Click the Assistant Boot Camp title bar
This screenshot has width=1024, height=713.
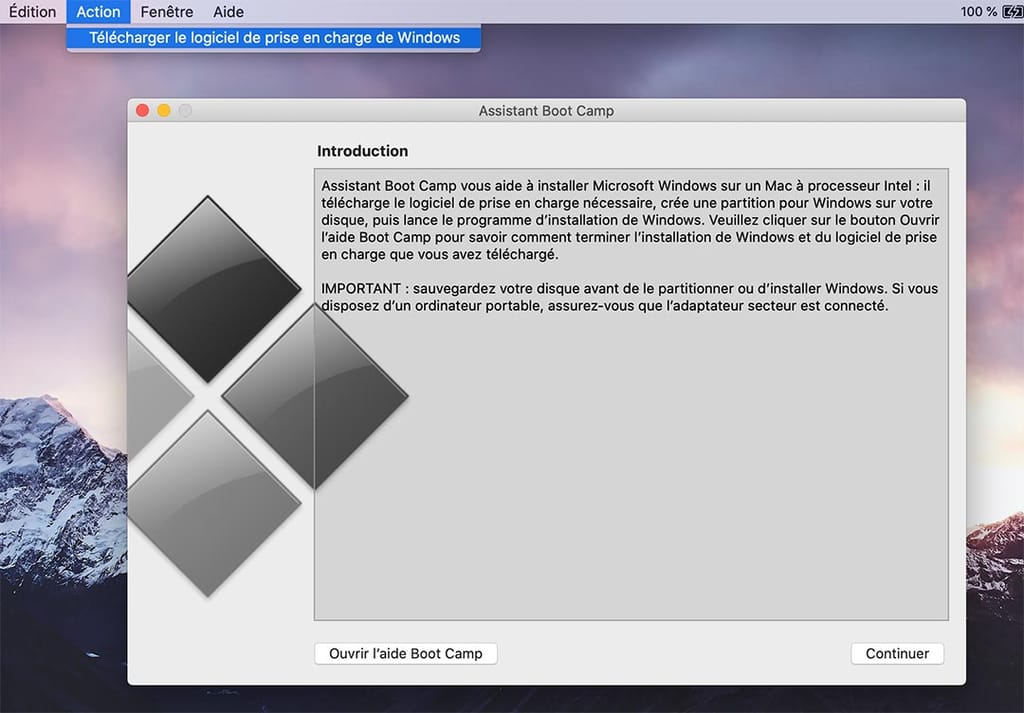pos(546,110)
